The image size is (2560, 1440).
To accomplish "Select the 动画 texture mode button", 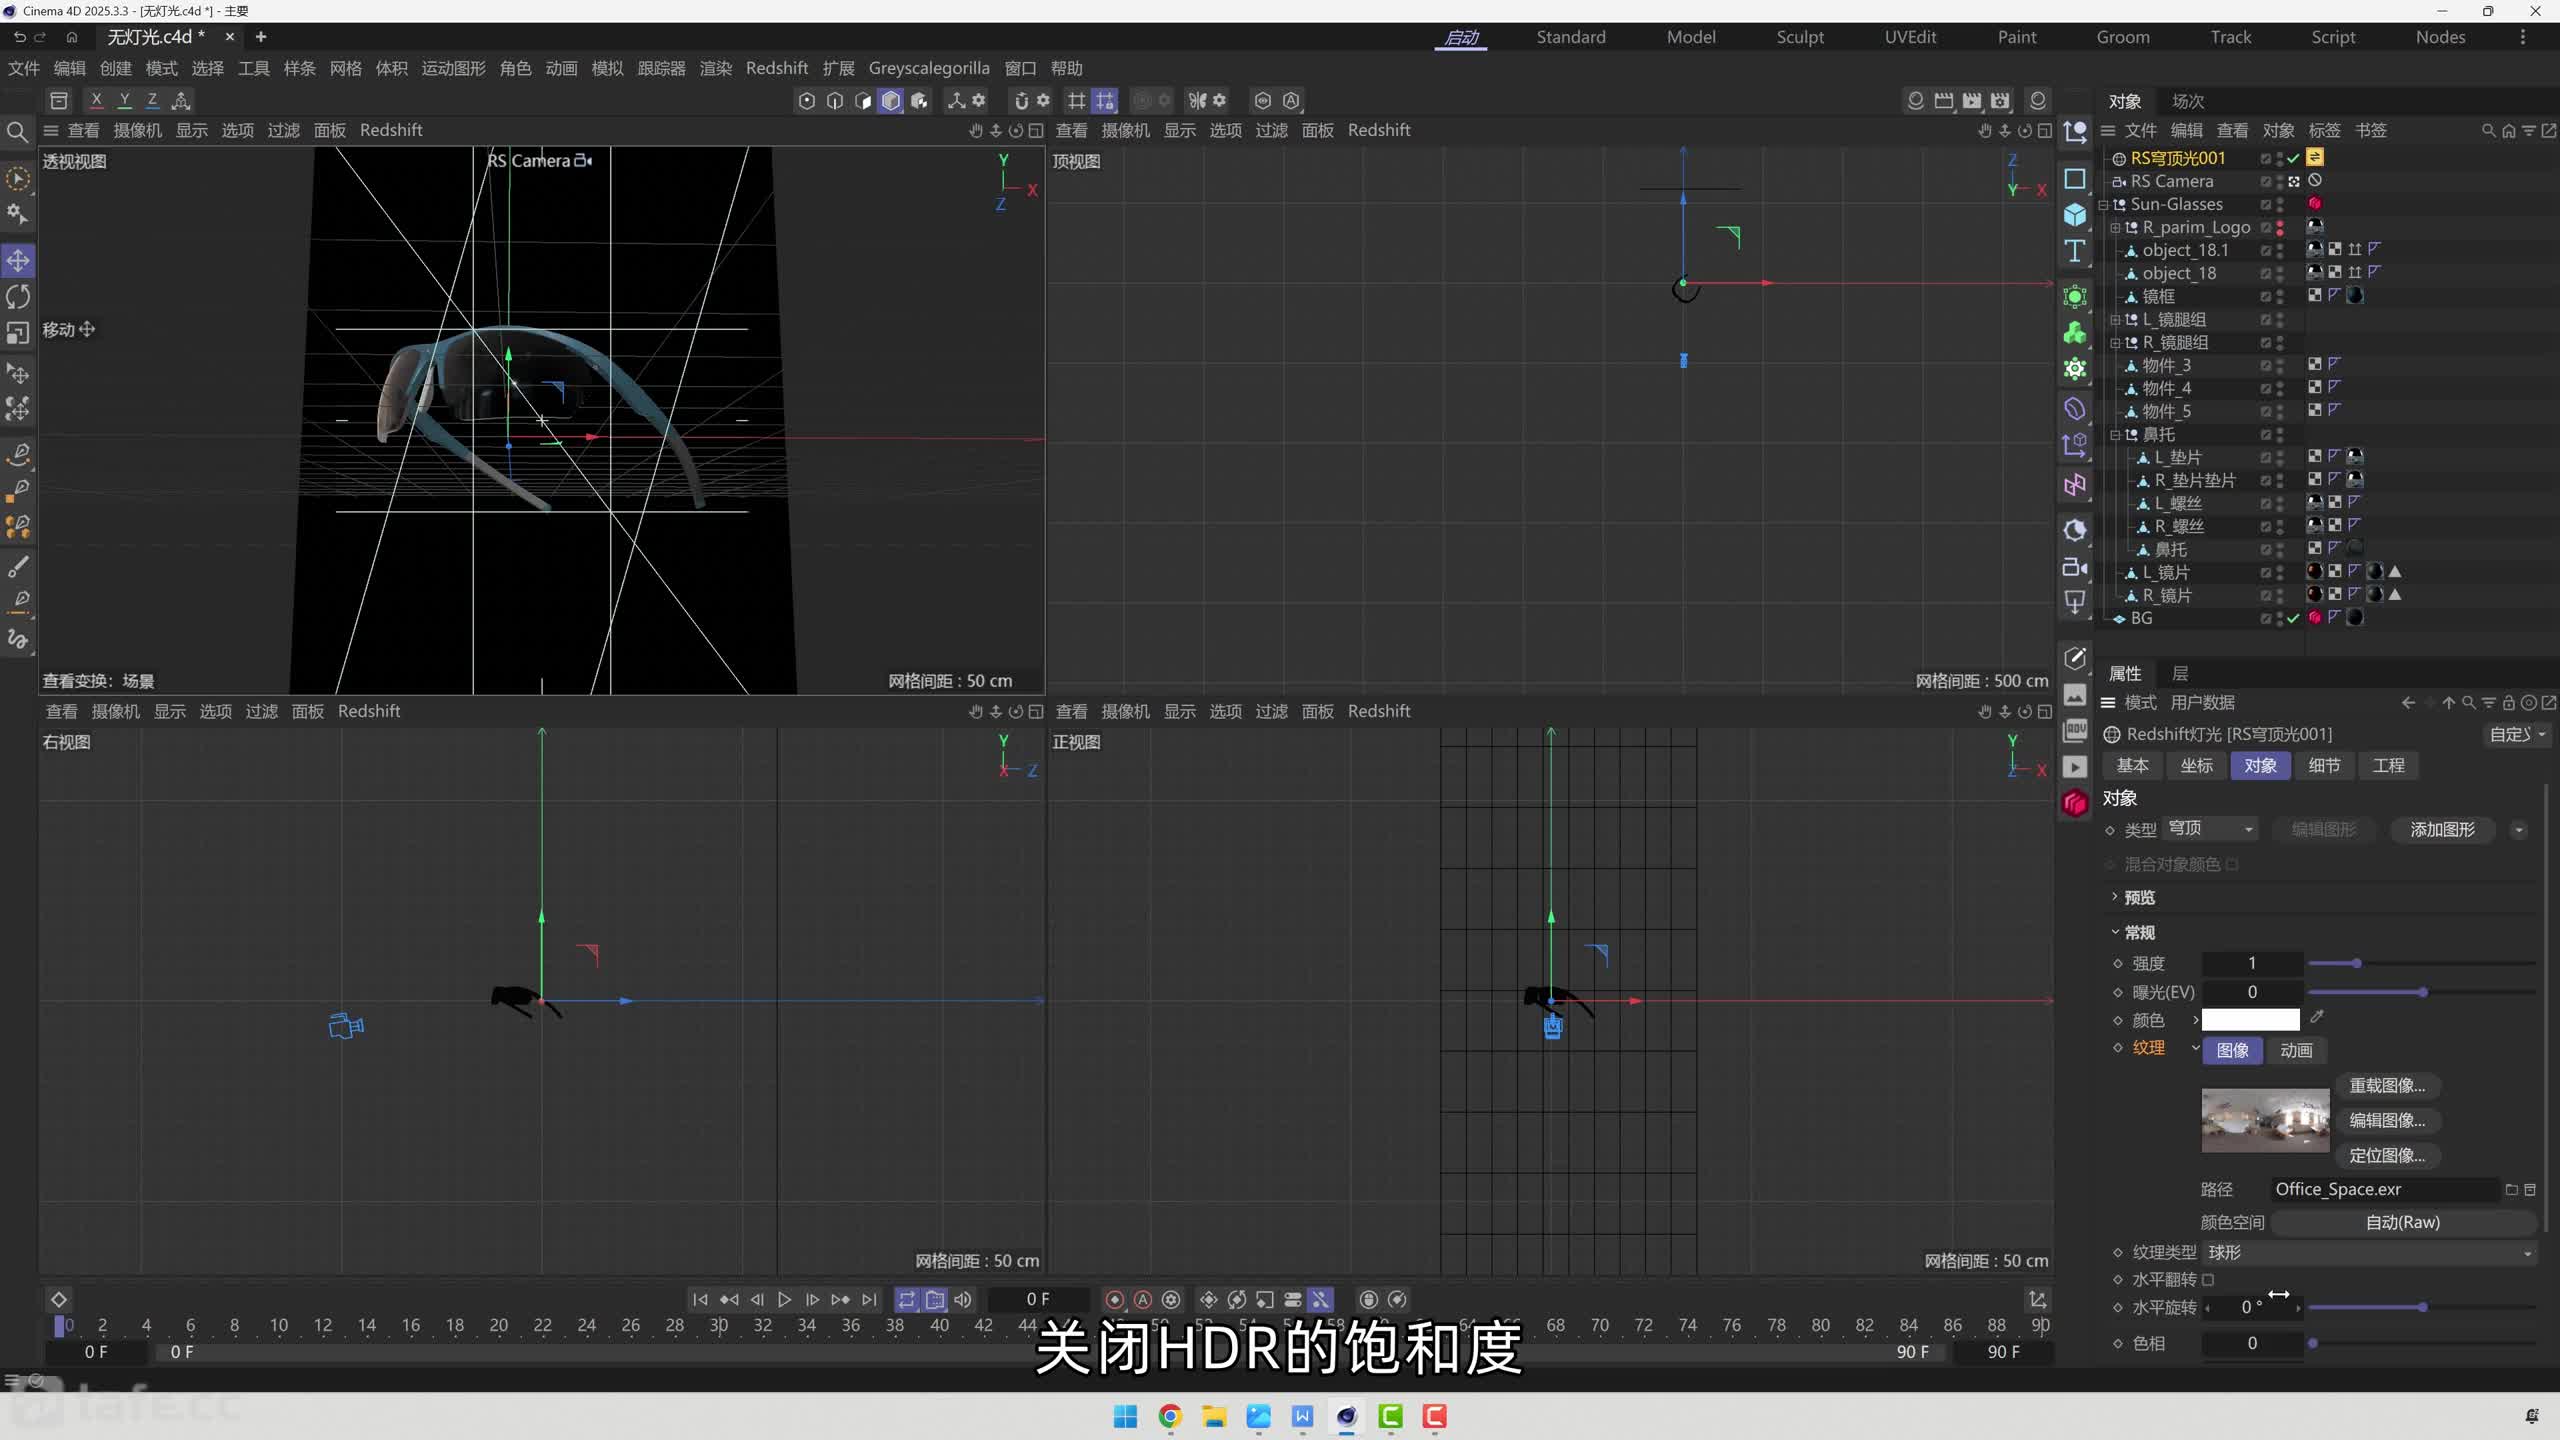I will [2296, 1050].
